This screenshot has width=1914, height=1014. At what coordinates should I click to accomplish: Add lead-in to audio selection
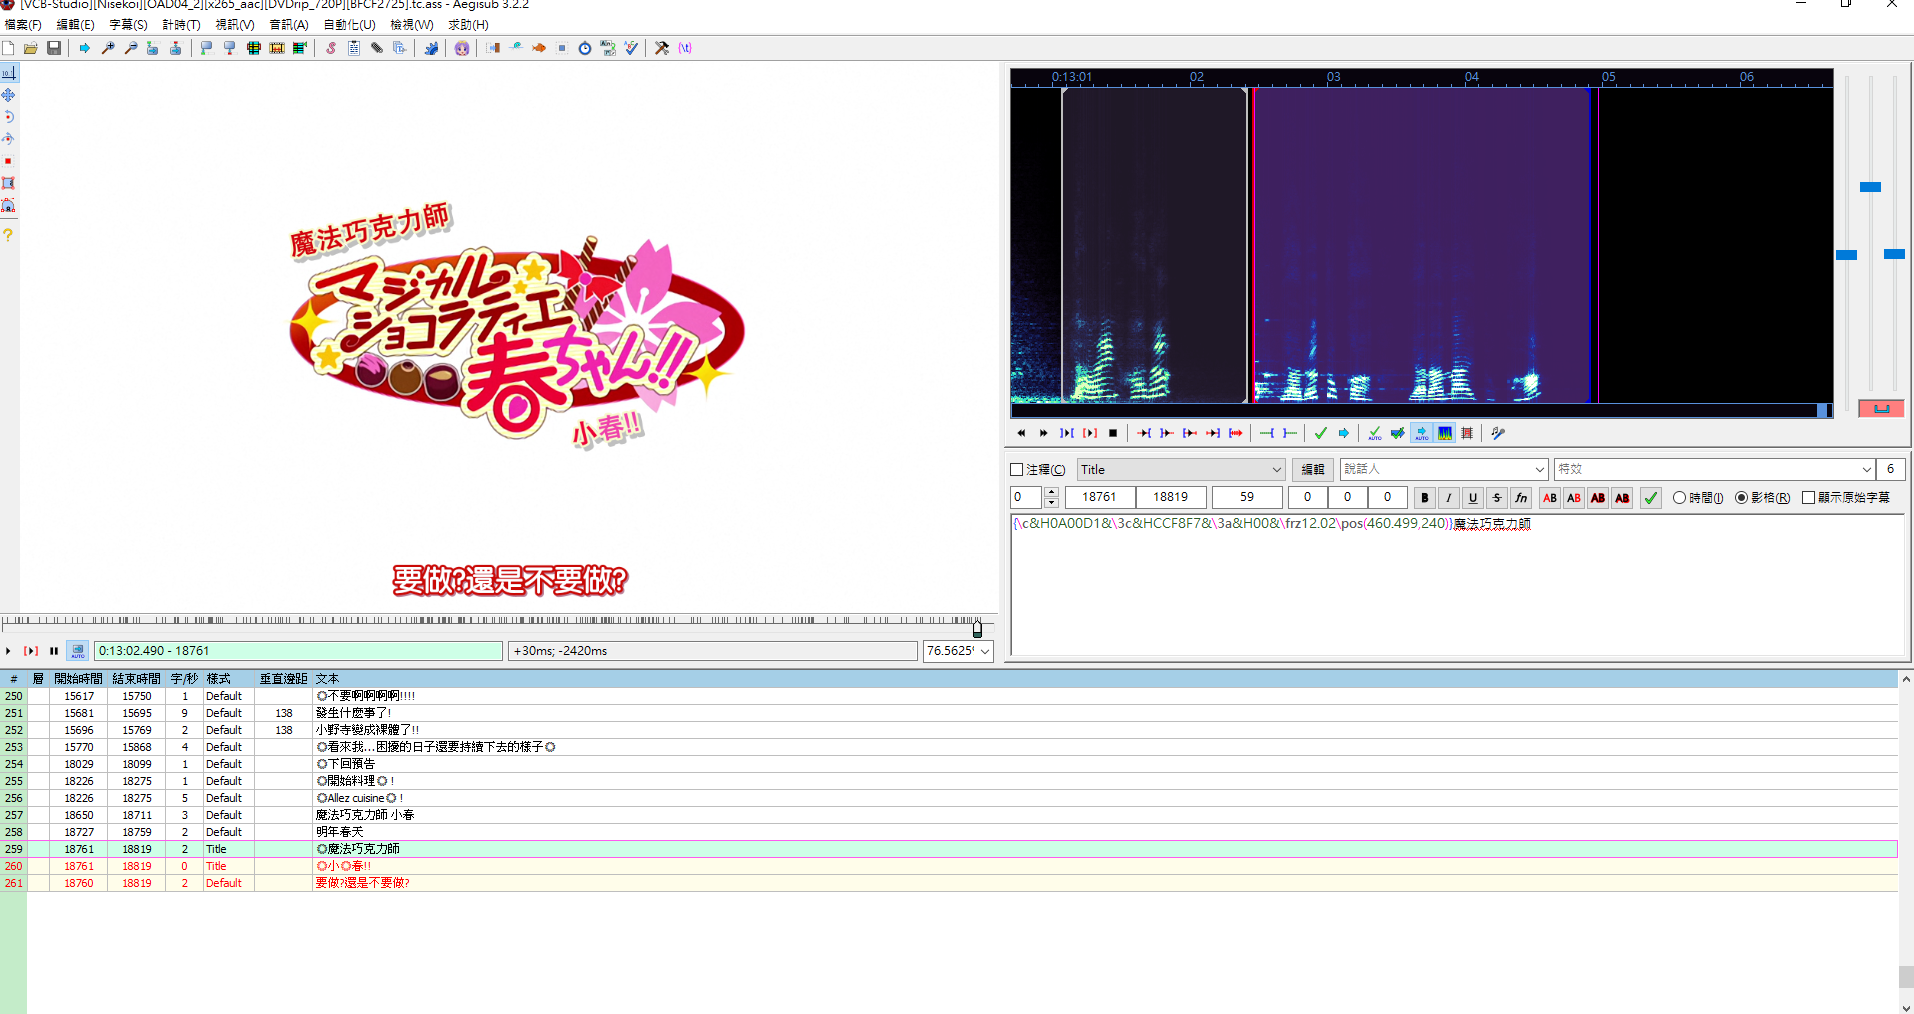[x=1267, y=433]
